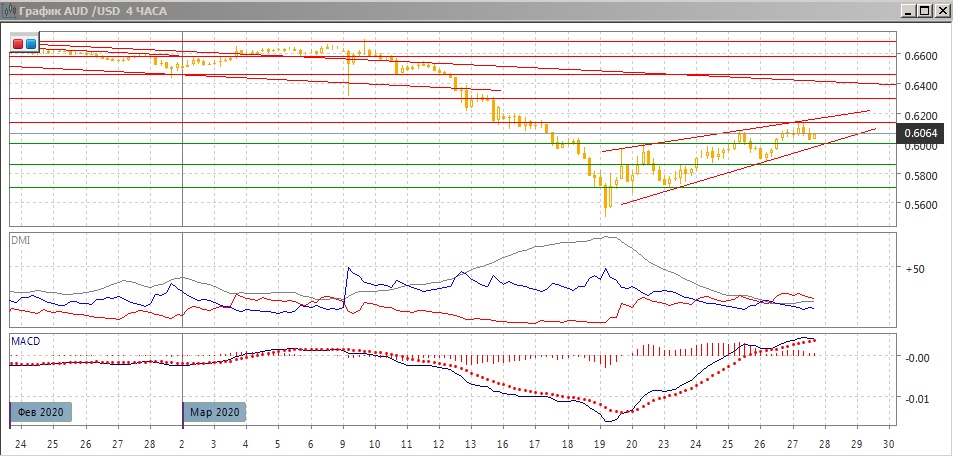The width and height of the screenshot is (953, 457).
Task: Click the title 'График AUD /USD 4 ЧАСА'
Action: pos(93,11)
